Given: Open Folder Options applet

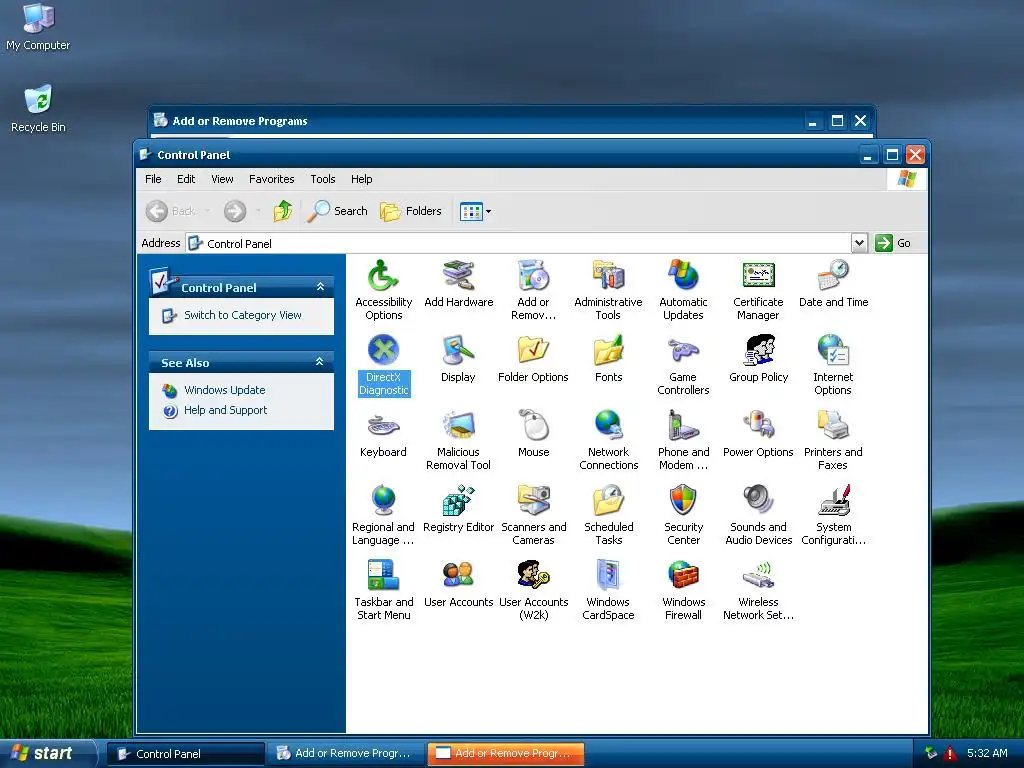Looking at the screenshot, I should pyautogui.click(x=534, y=359).
